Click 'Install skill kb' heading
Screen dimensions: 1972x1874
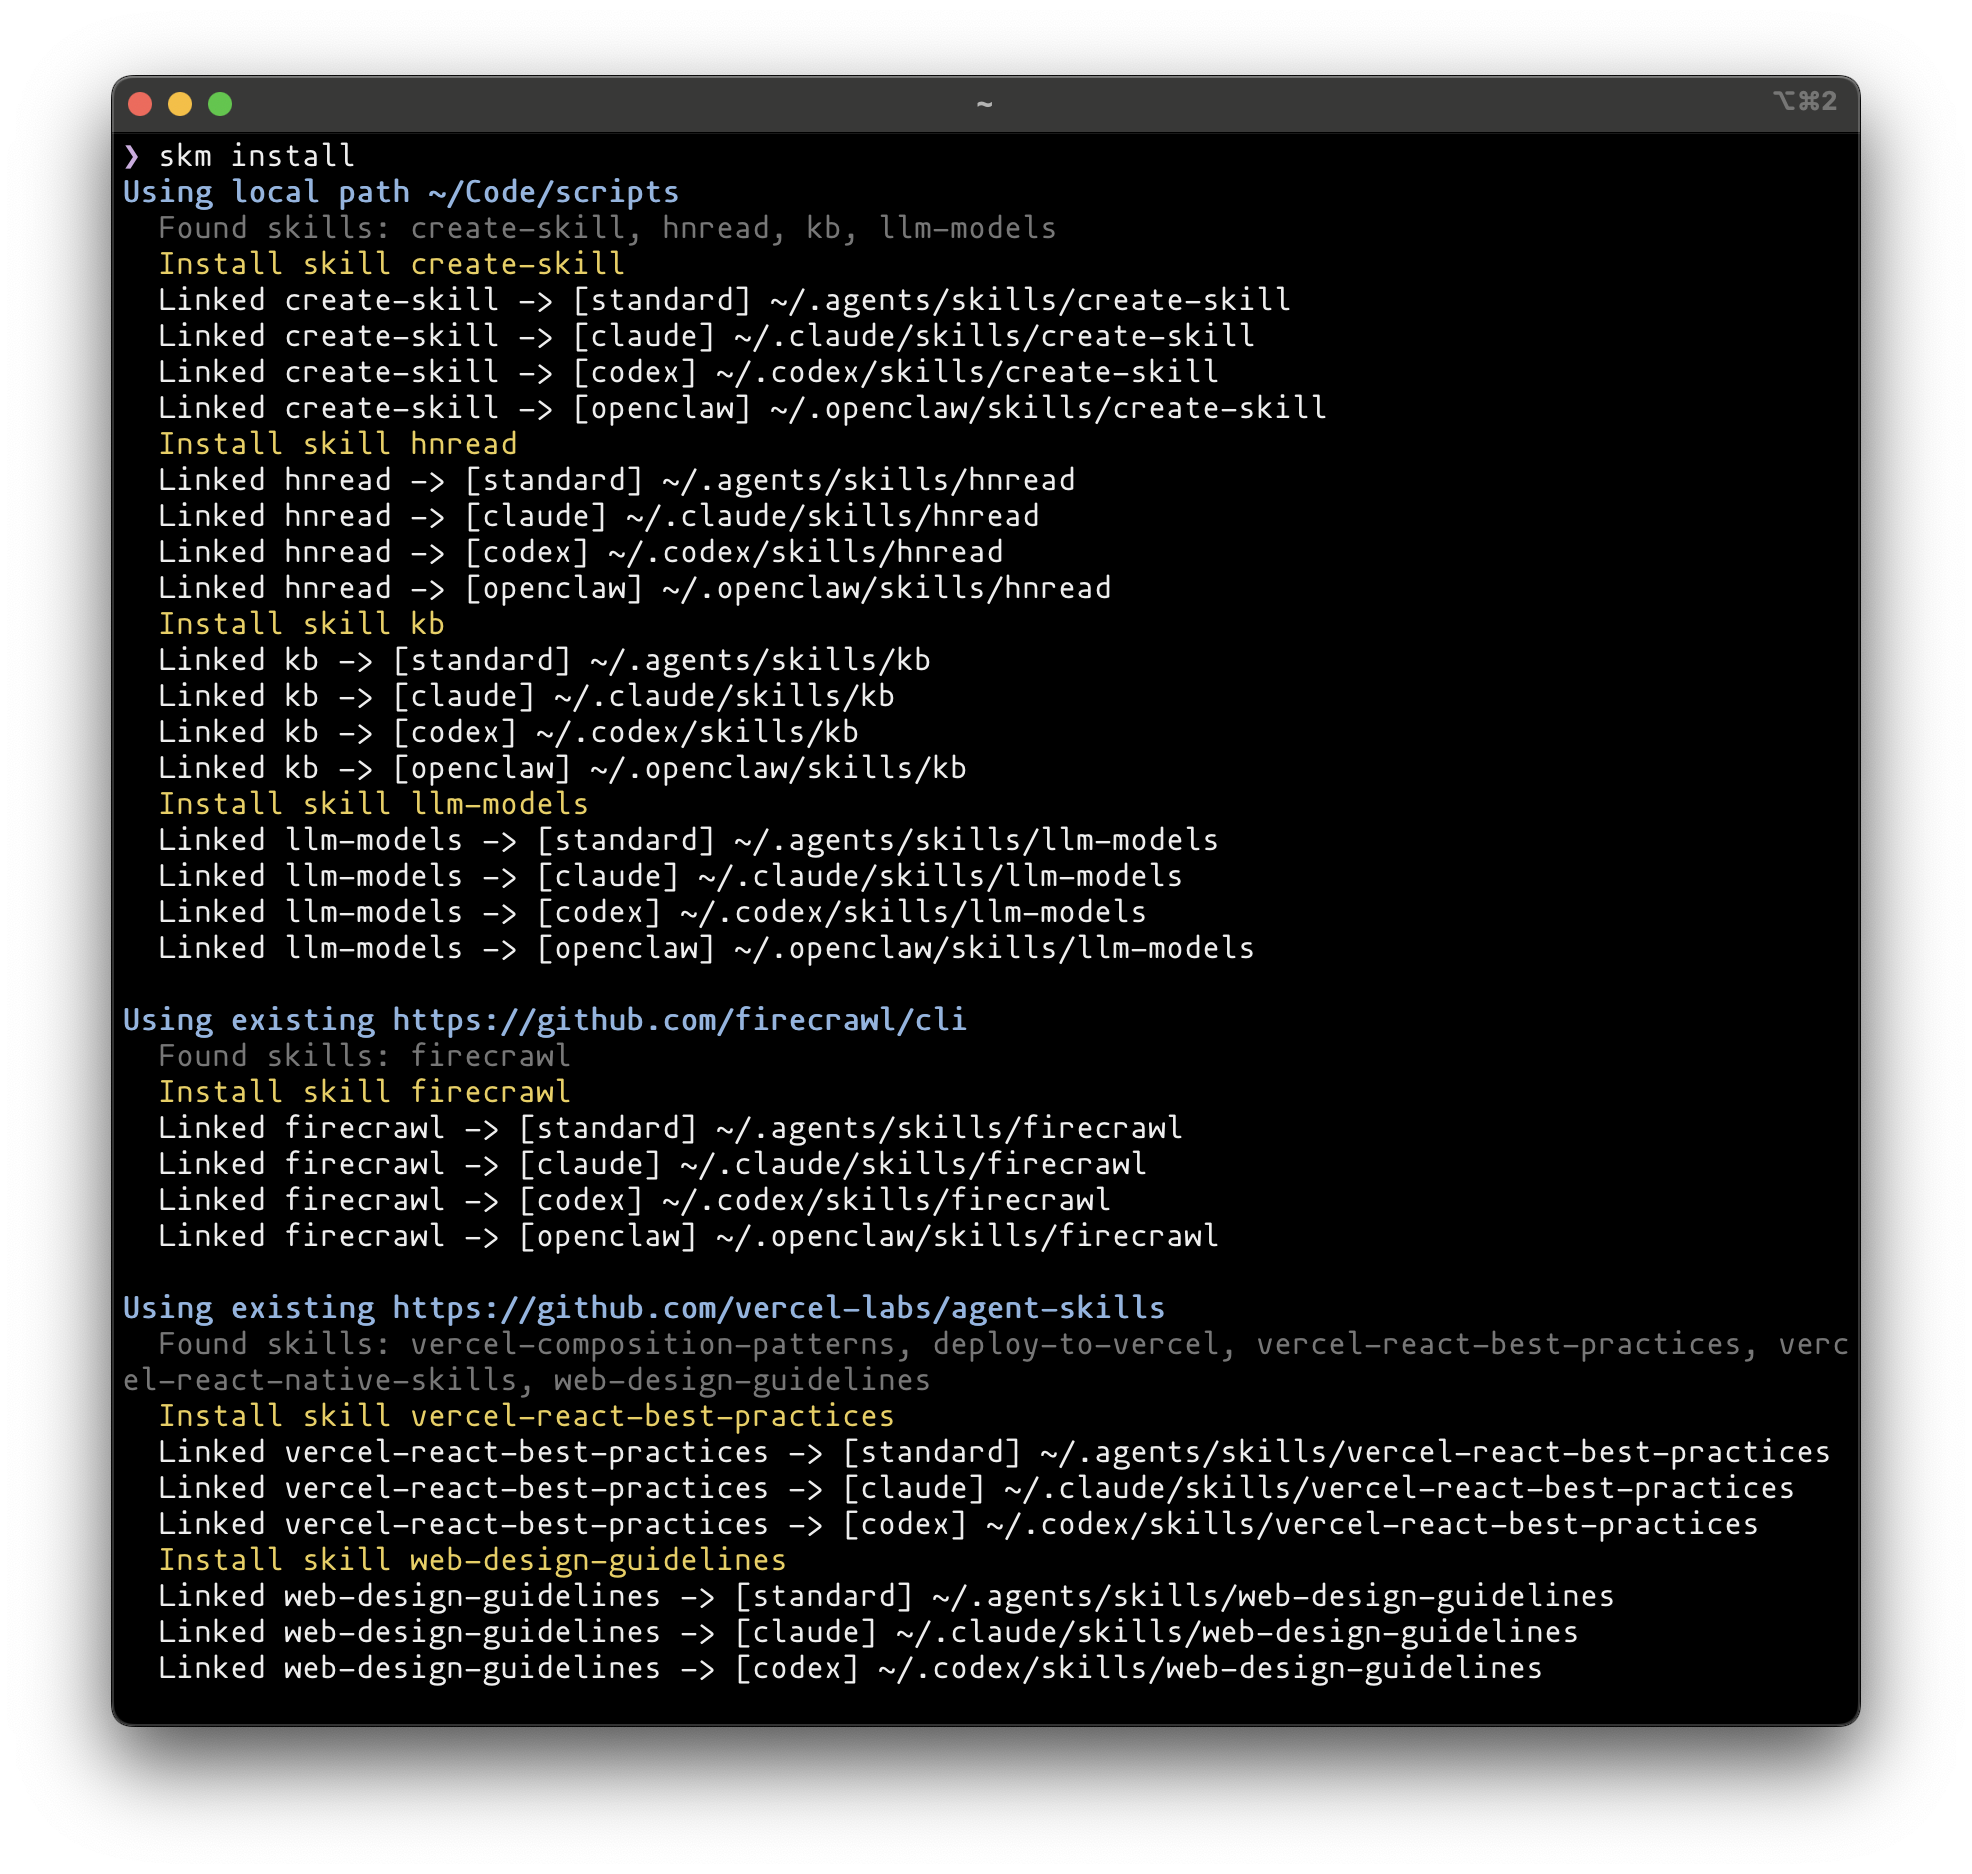301,624
